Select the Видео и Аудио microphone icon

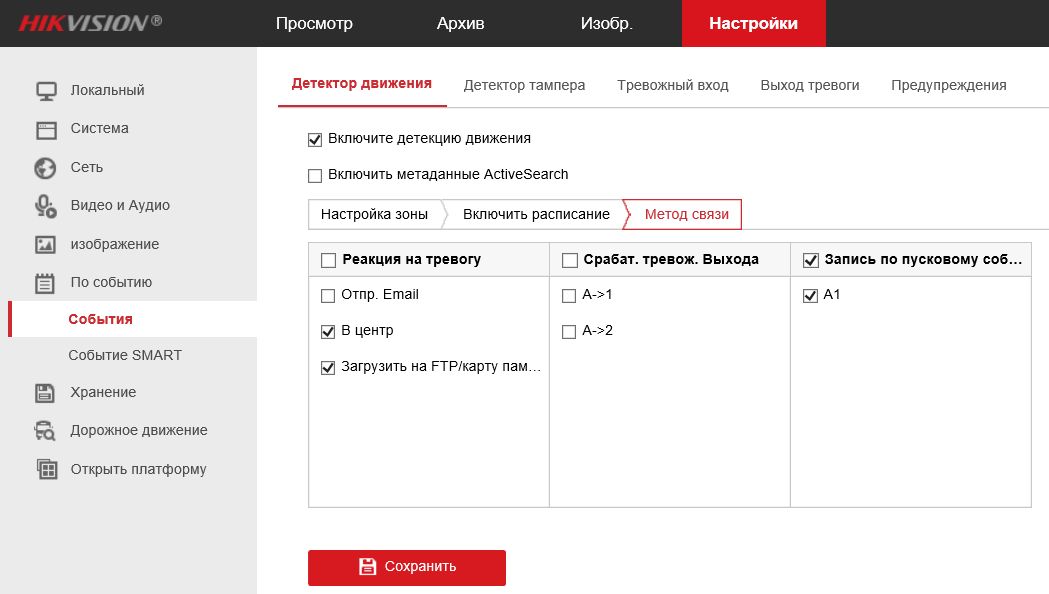[45, 206]
